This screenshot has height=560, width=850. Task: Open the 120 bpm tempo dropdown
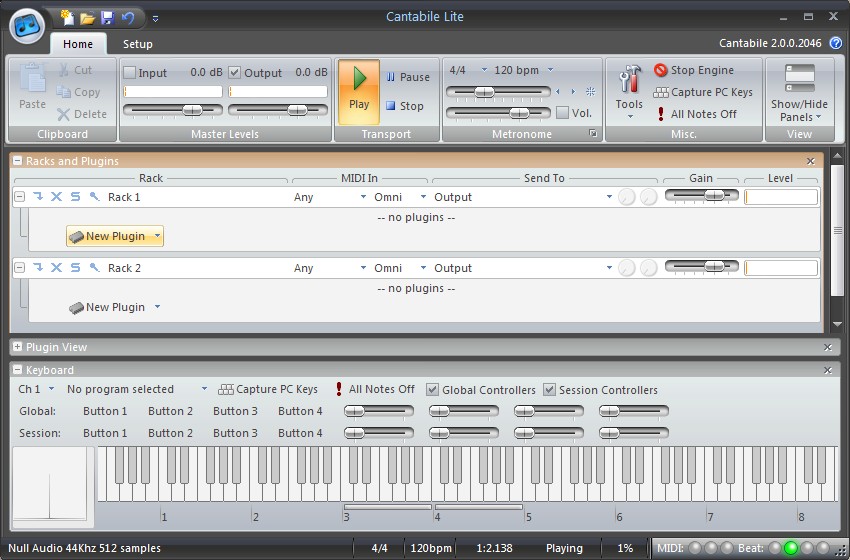[x=524, y=70]
